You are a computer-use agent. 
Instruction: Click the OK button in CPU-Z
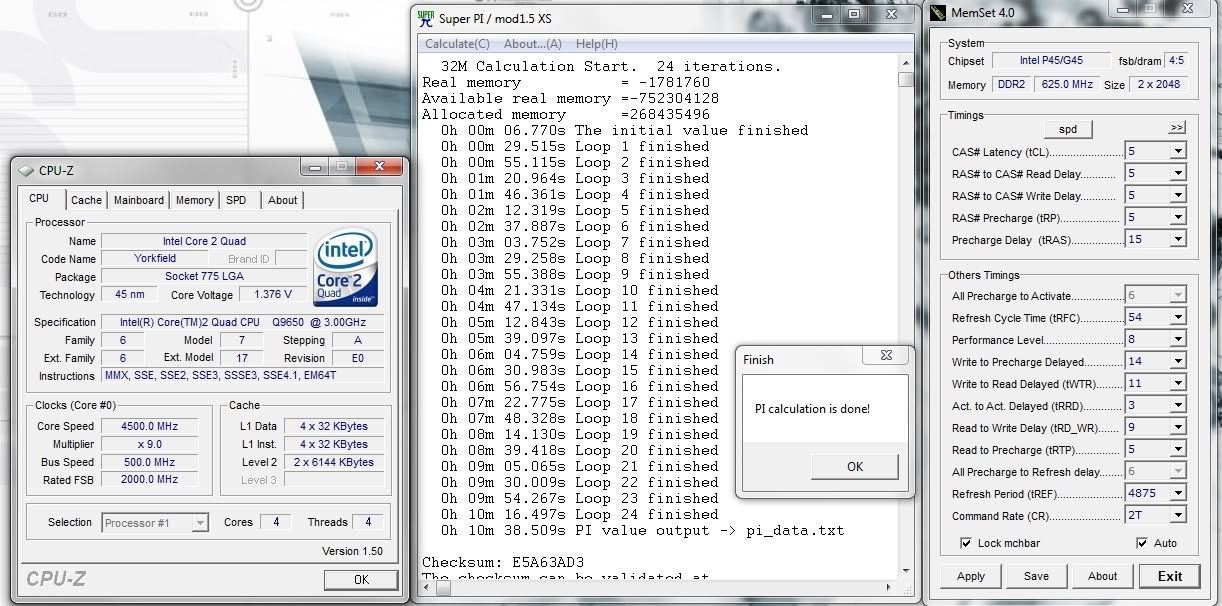click(361, 580)
